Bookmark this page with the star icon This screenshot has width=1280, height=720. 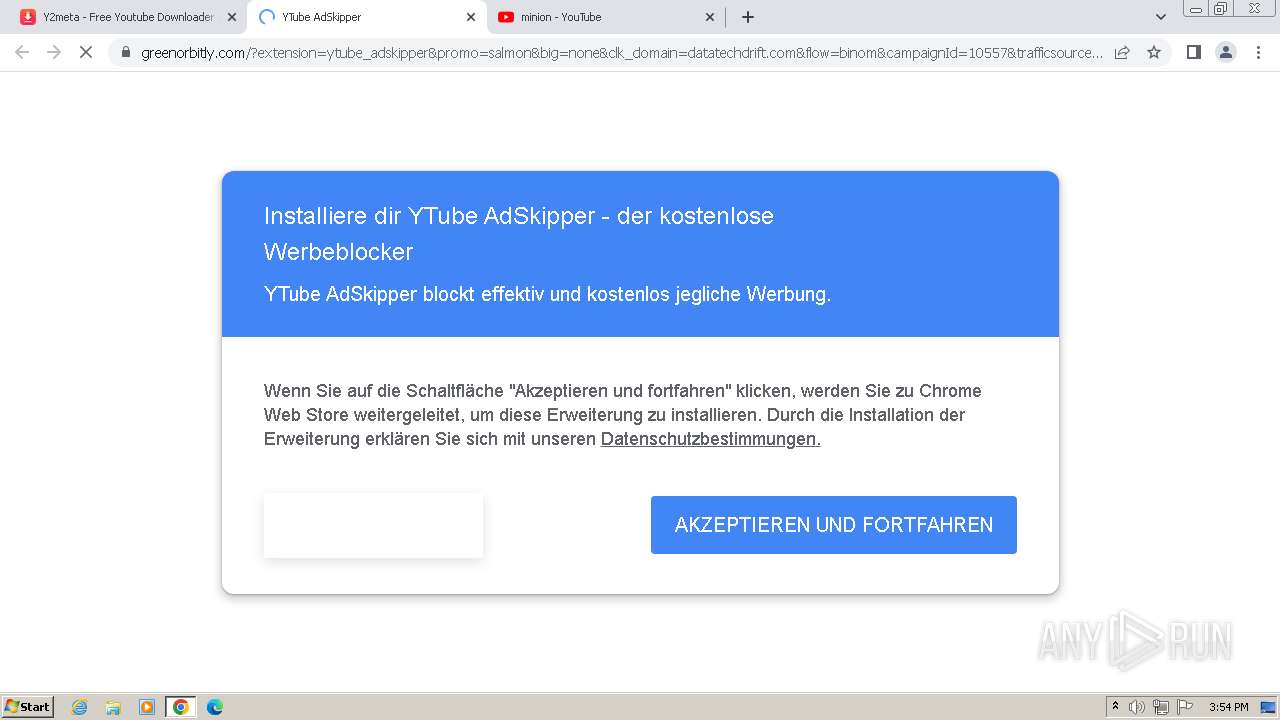1154,52
